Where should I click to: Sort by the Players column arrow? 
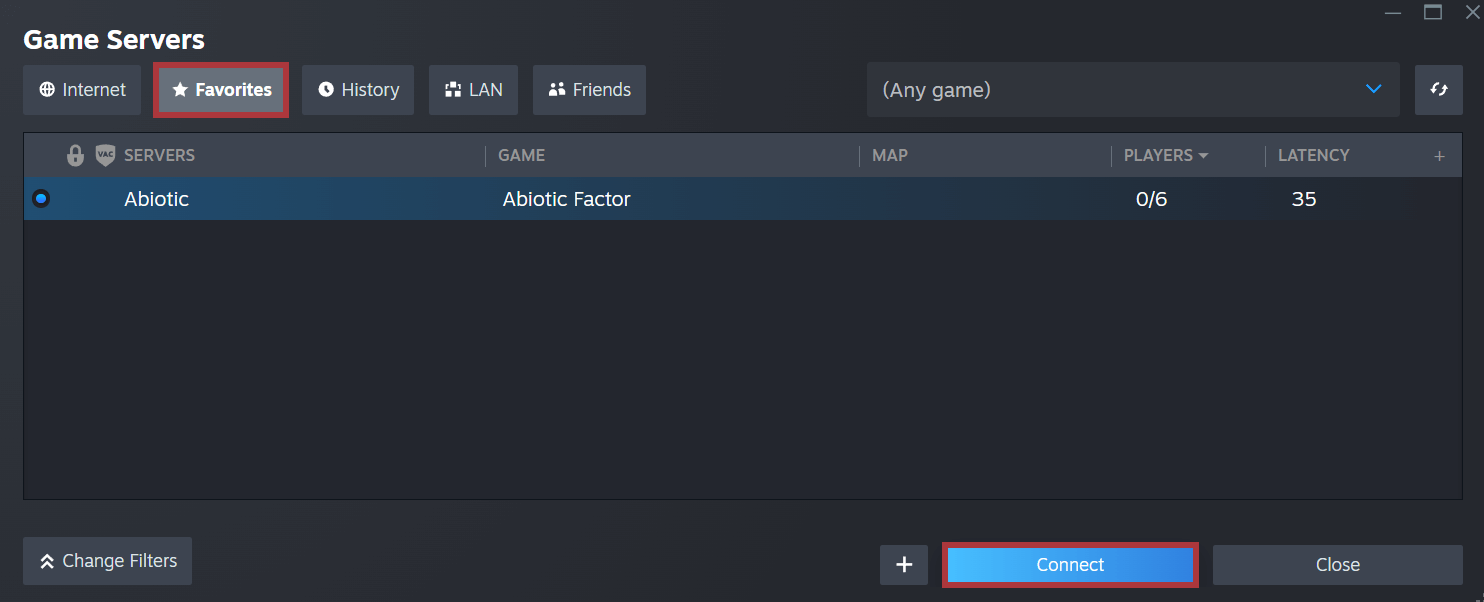point(1203,156)
